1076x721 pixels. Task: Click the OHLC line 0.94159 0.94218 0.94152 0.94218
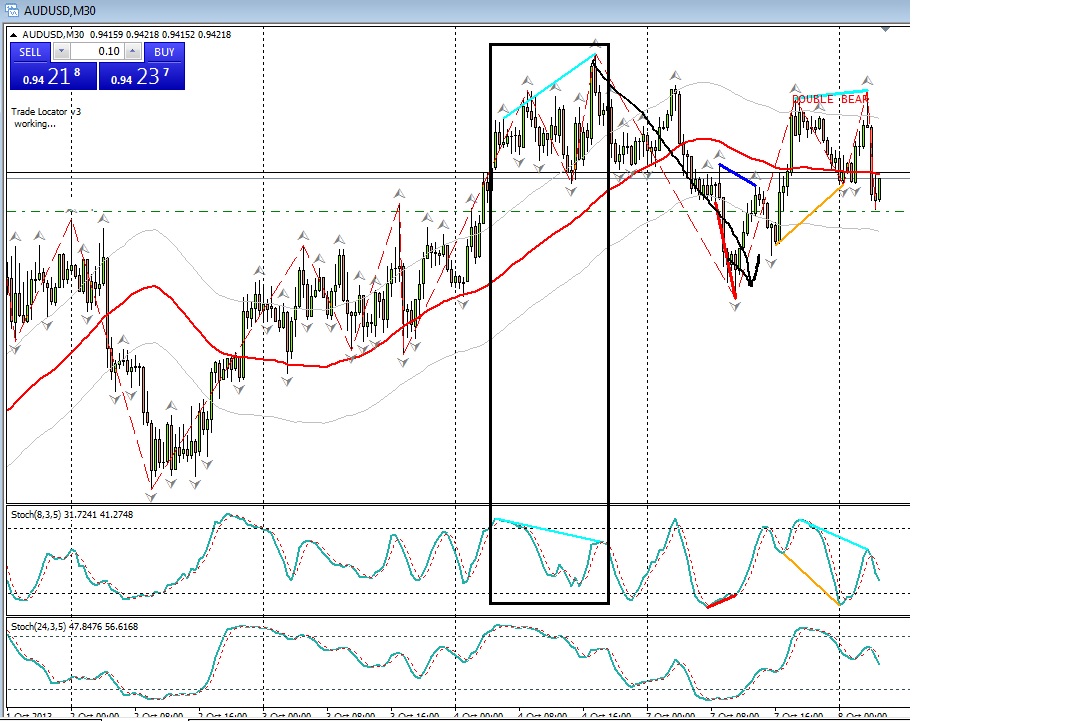pyautogui.click(x=161, y=34)
